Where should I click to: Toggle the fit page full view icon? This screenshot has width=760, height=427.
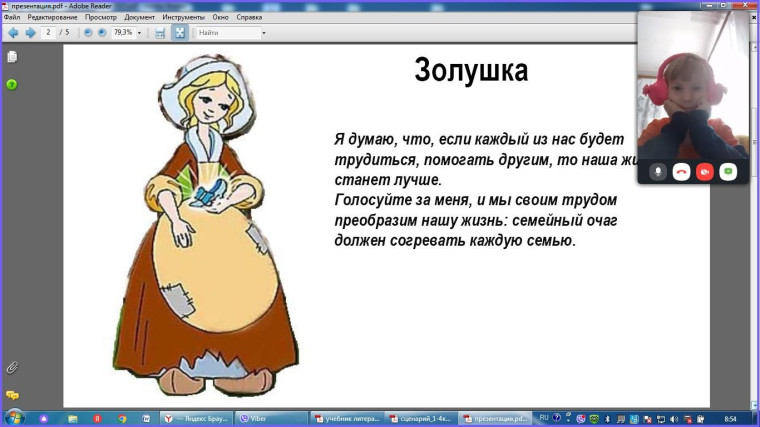(180, 33)
